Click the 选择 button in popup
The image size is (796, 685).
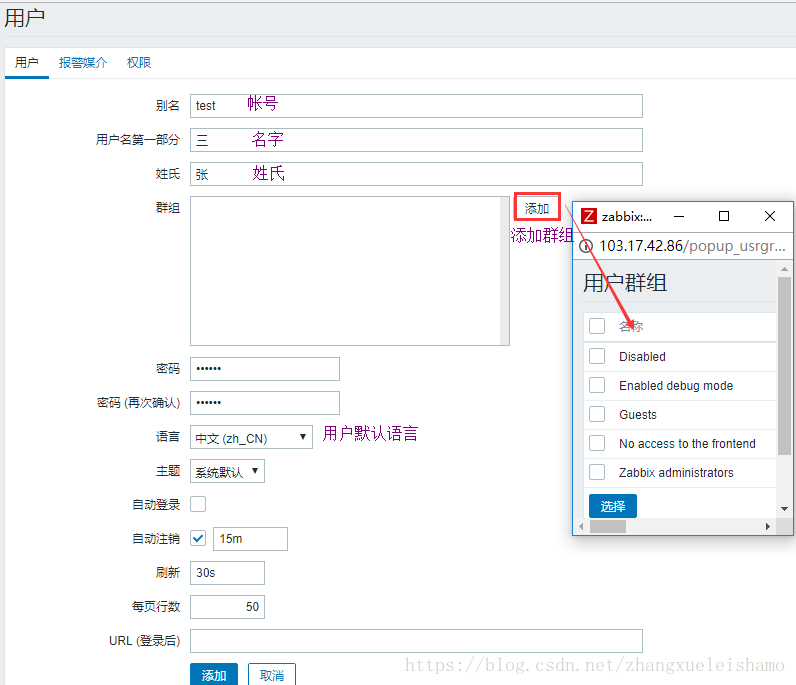pyautogui.click(x=613, y=506)
